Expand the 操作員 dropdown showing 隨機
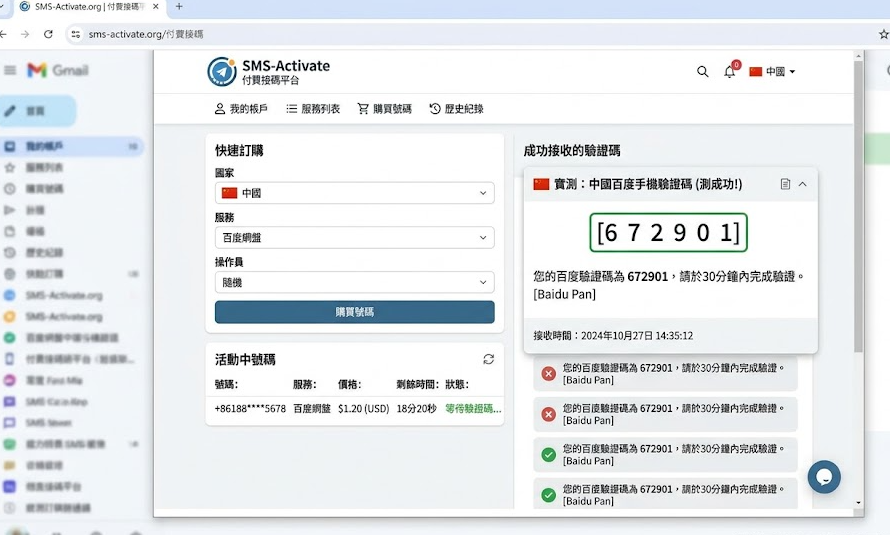890x535 pixels. pyautogui.click(x=355, y=283)
